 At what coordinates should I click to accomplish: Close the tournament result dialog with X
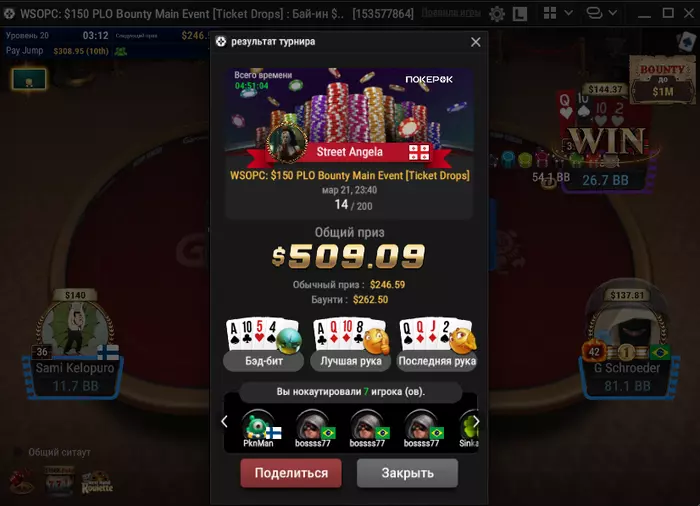point(475,42)
